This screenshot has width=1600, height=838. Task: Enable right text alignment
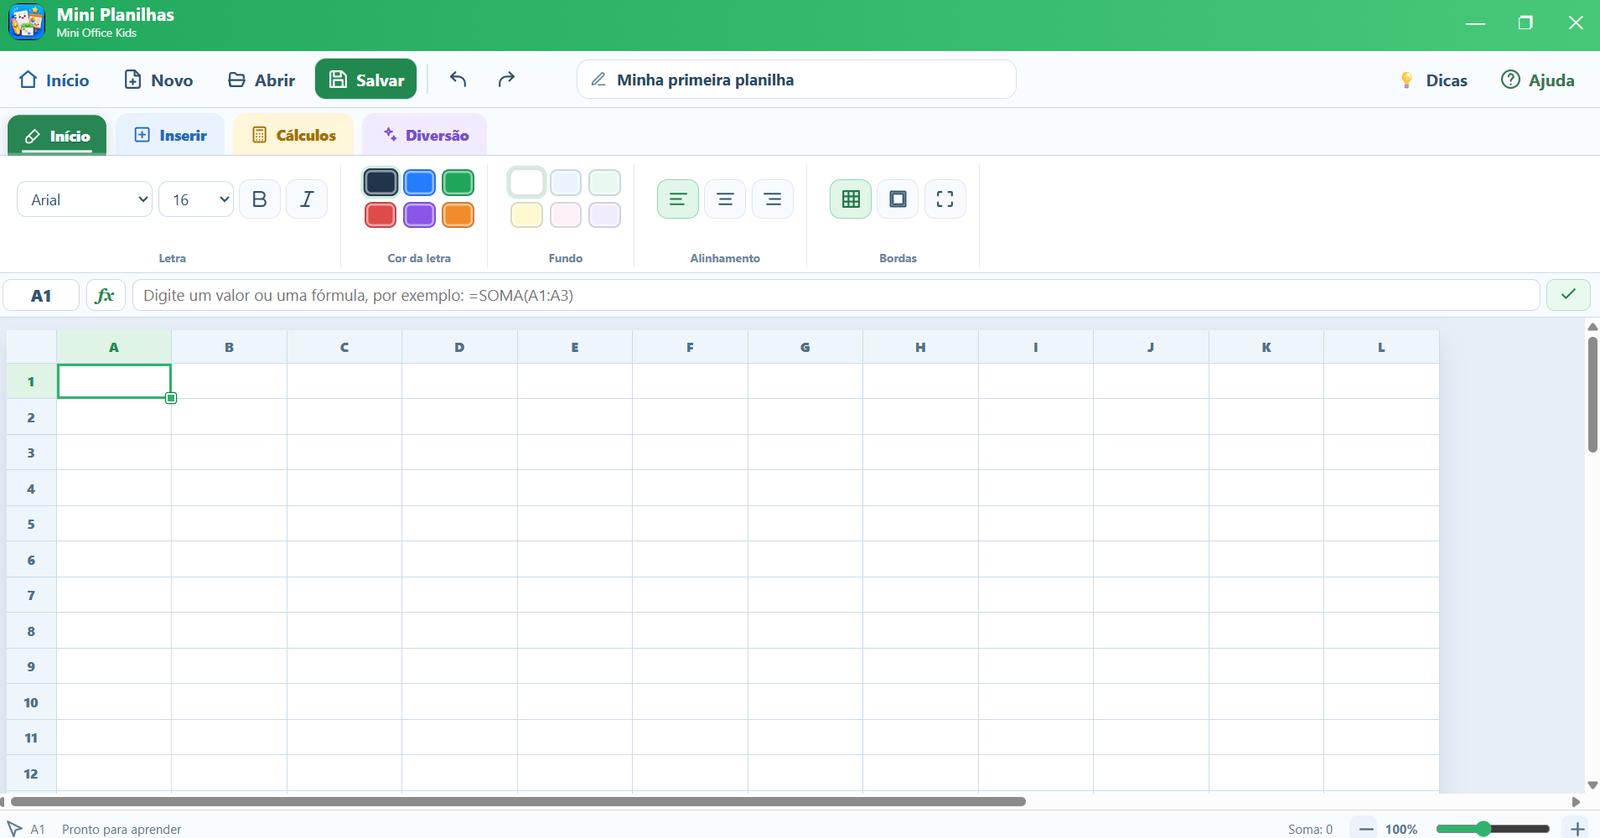773,199
